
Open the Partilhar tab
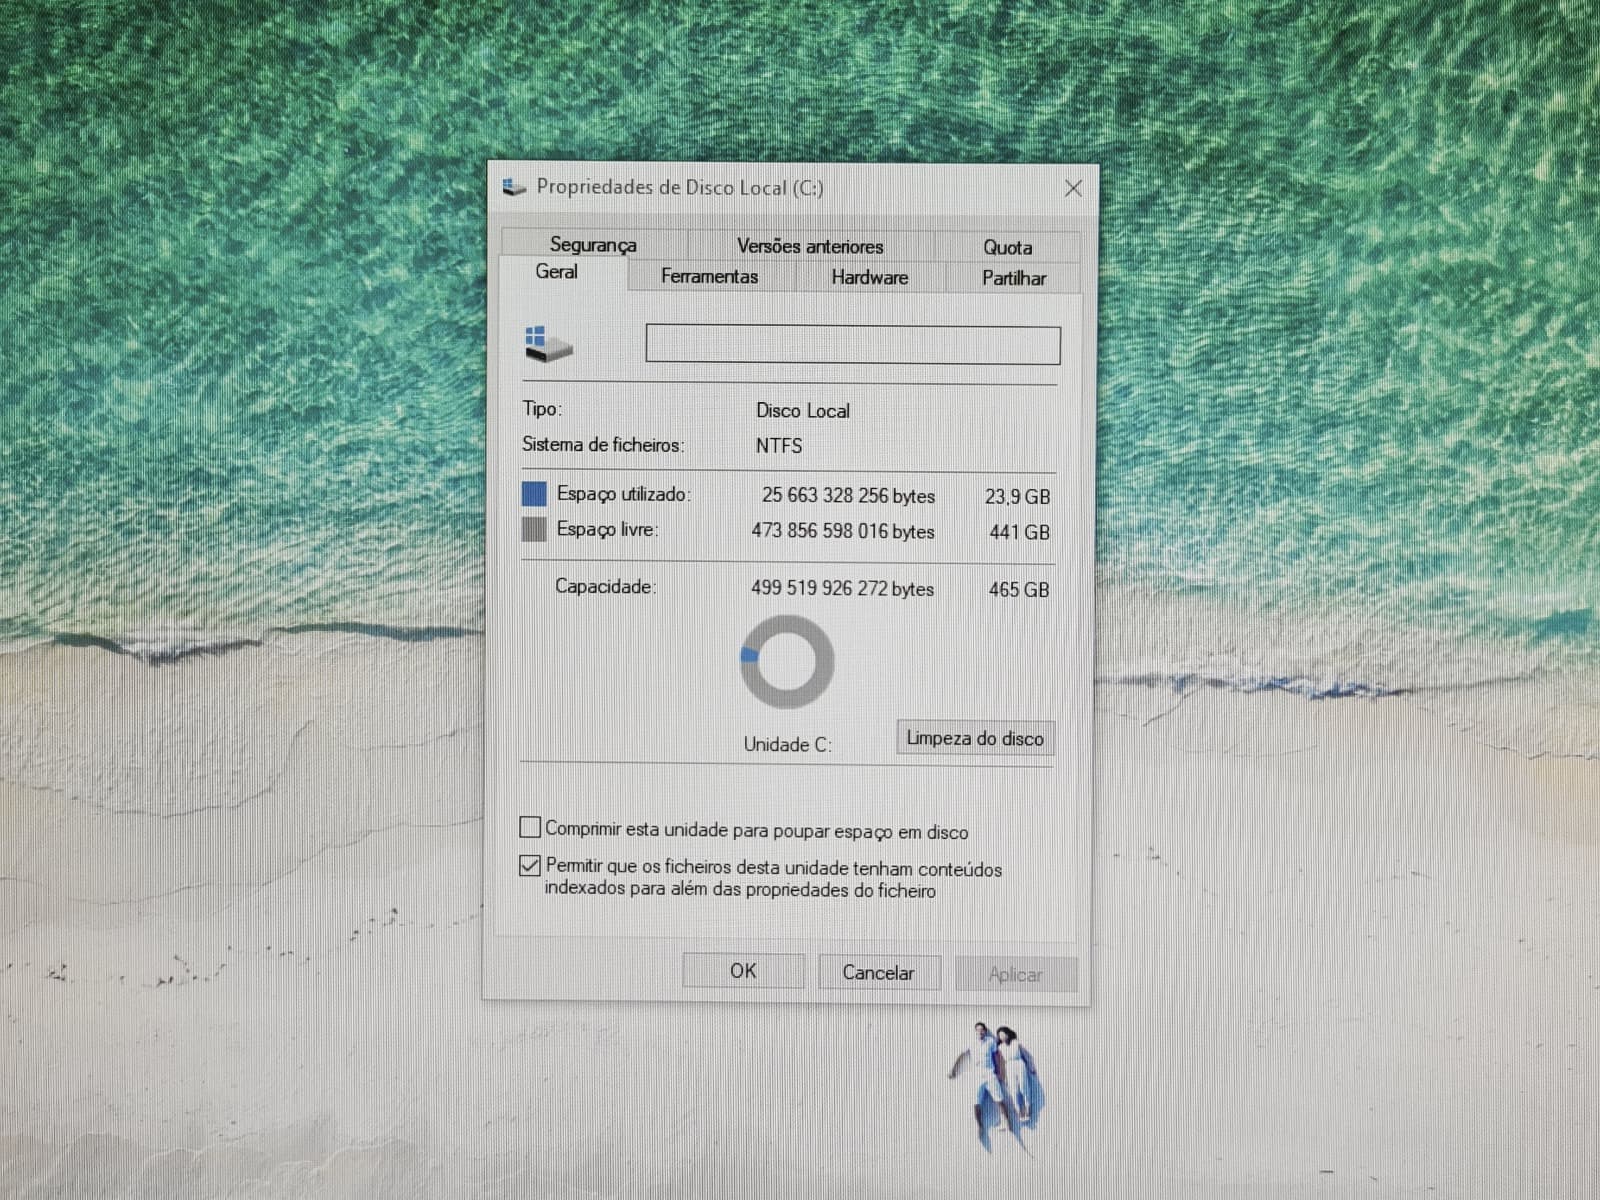point(1014,278)
